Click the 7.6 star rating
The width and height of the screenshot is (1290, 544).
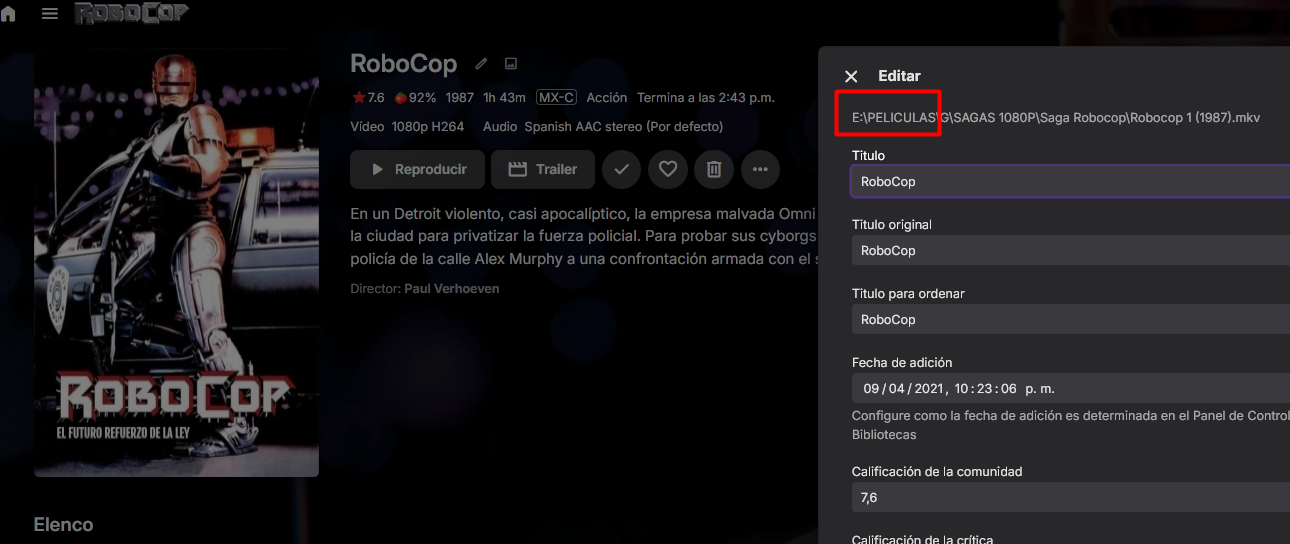click(x=368, y=98)
